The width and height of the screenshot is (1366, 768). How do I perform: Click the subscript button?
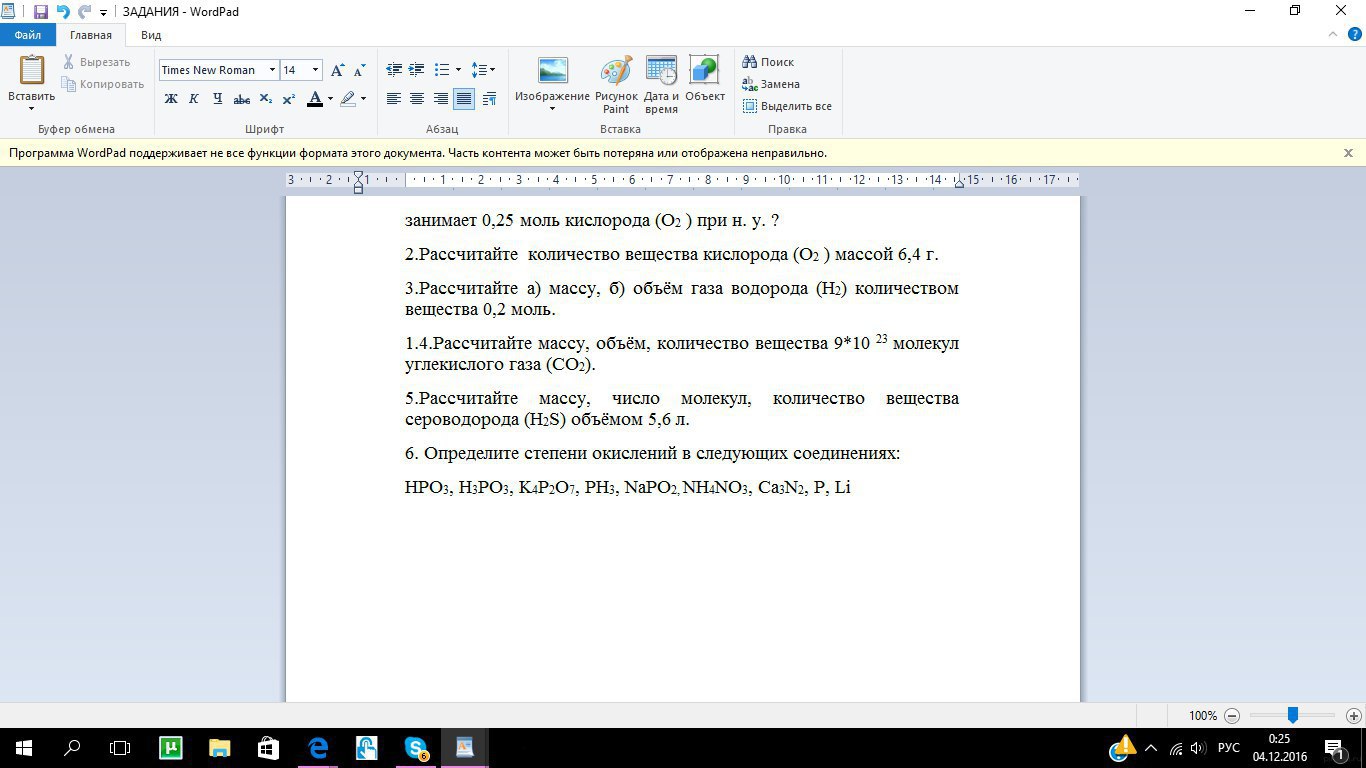point(265,99)
